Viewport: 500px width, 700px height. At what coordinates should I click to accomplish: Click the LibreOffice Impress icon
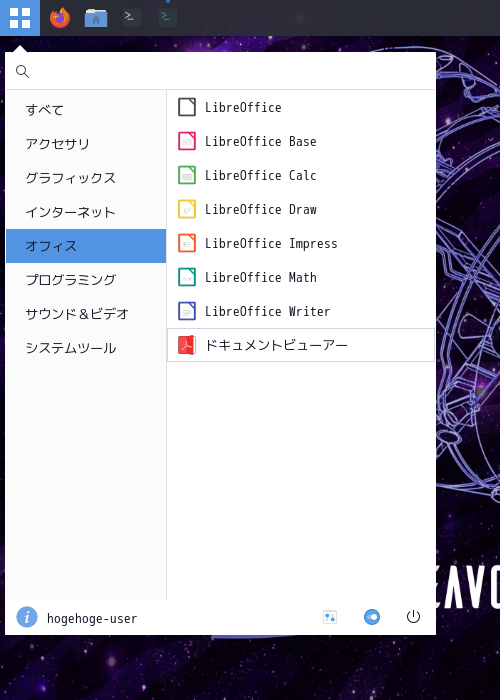[187, 243]
